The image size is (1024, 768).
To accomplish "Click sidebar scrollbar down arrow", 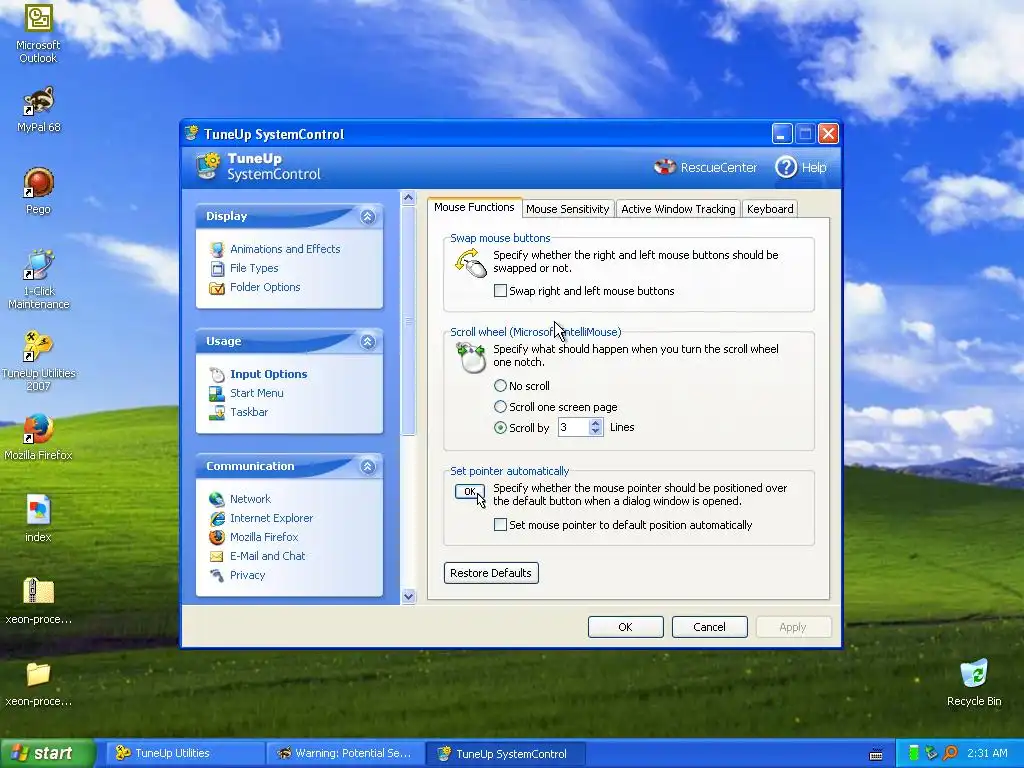I will pyautogui.click(x=408, y=596).
